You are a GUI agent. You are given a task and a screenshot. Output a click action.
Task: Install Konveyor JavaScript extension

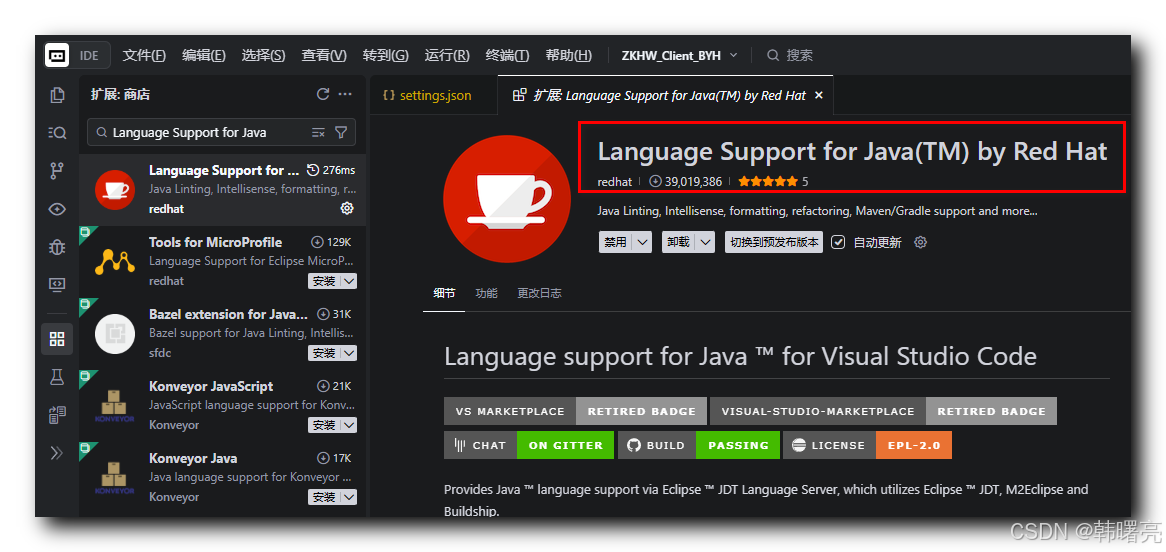click(x=324, y=425)
